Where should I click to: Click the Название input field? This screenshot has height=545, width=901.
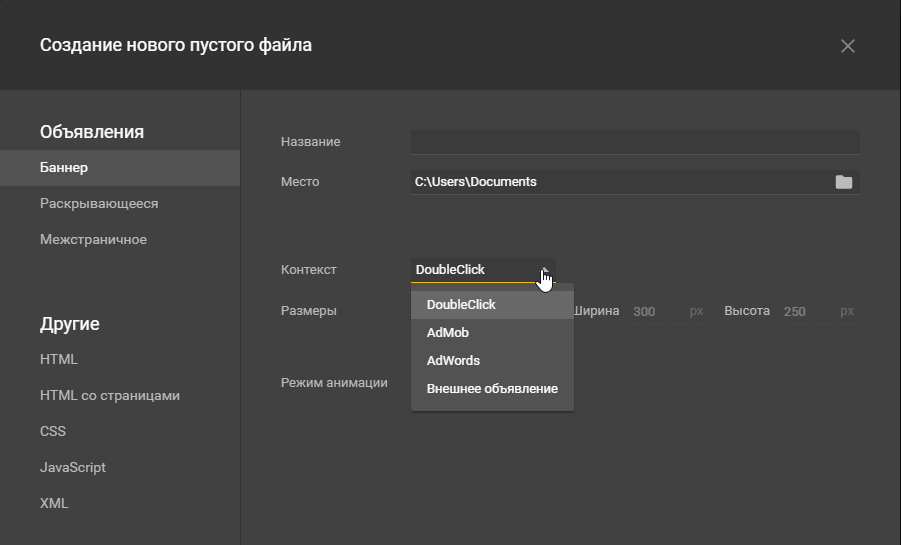pos(634,142)
